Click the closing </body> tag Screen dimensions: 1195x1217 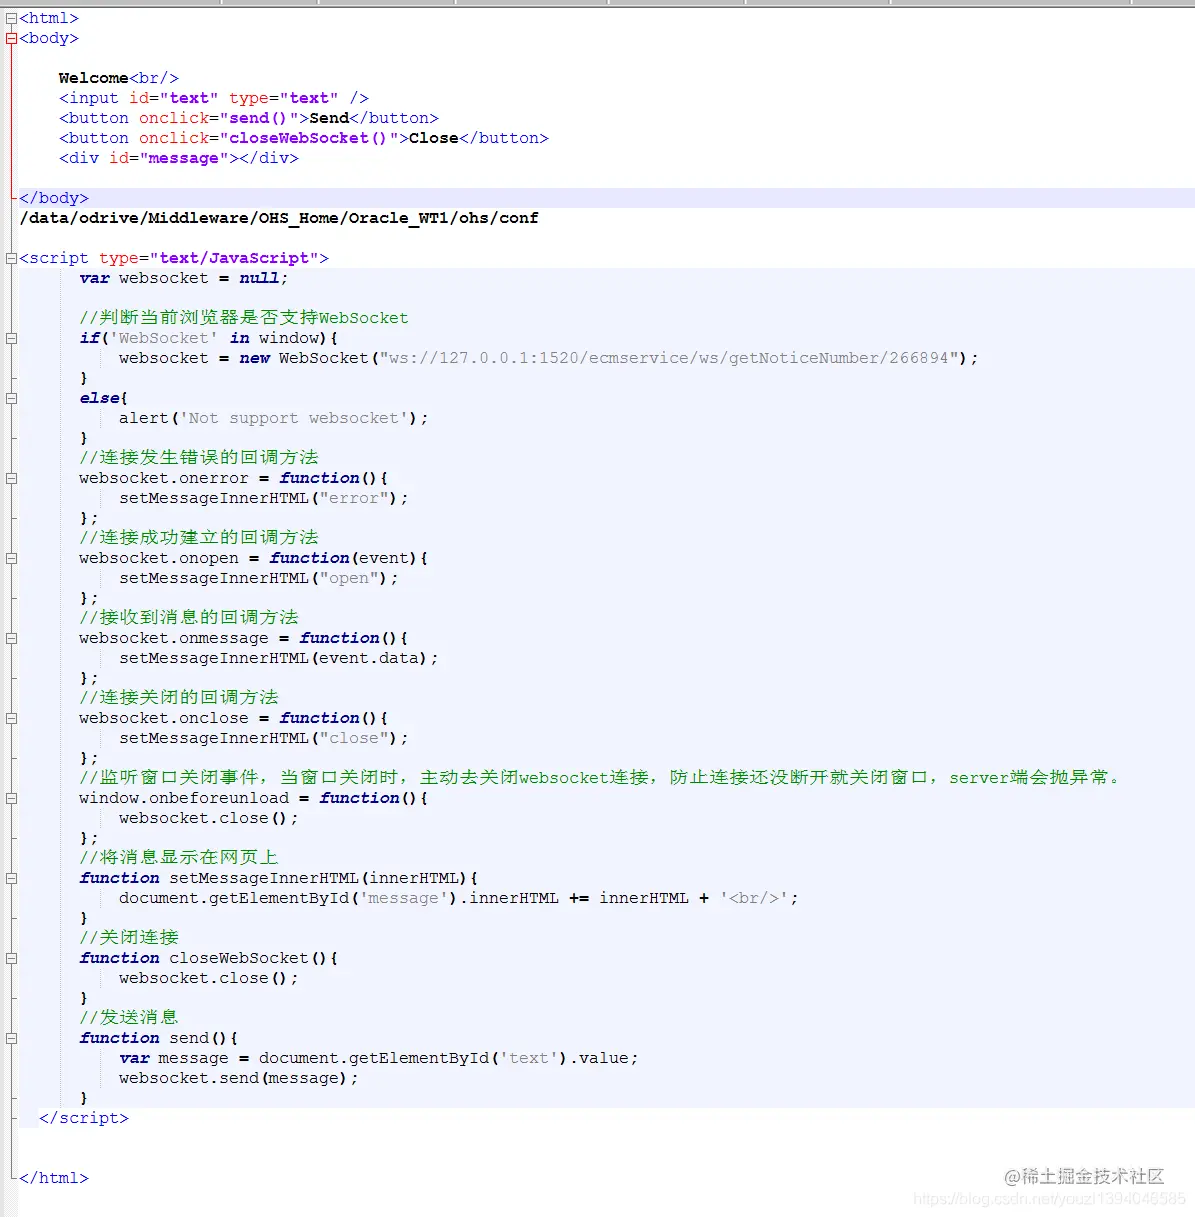54,198
